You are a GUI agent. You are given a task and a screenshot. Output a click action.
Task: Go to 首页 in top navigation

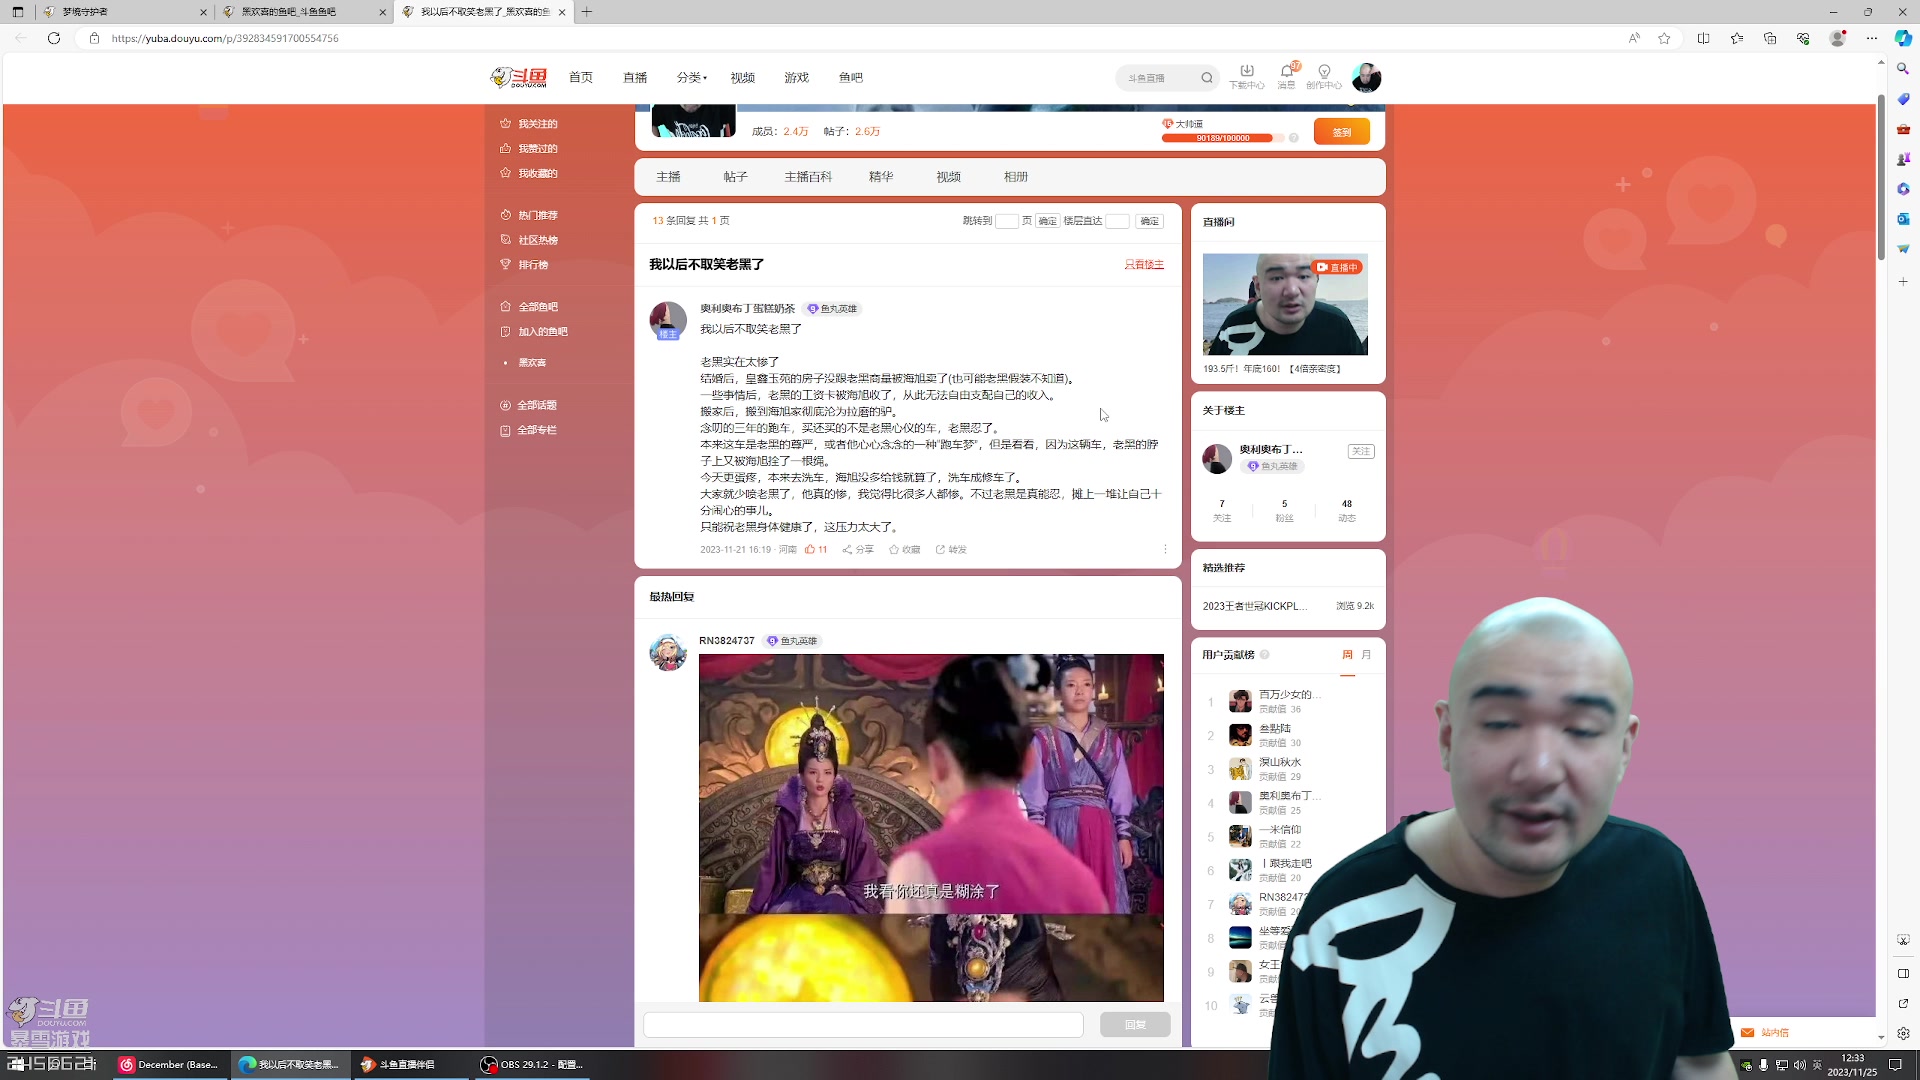(x=581, y=77)
